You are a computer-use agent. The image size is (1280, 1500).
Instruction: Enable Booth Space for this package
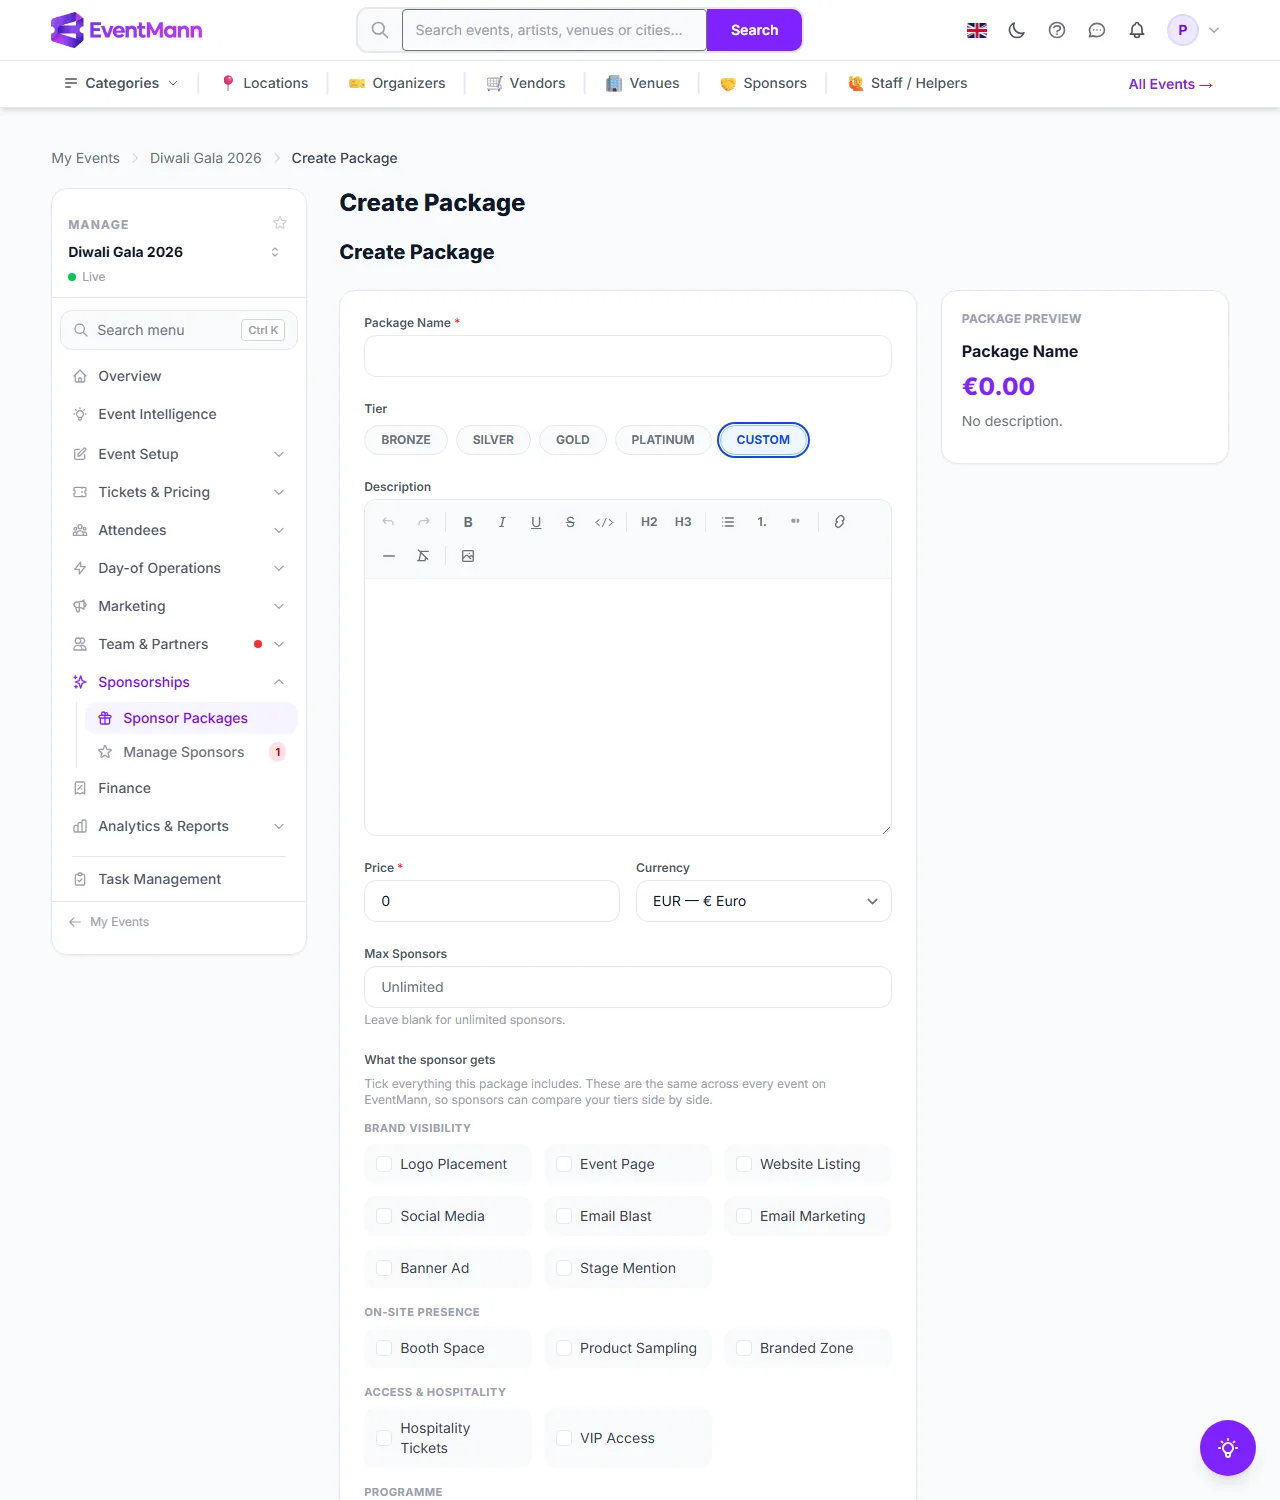[x=384, y=1348]
